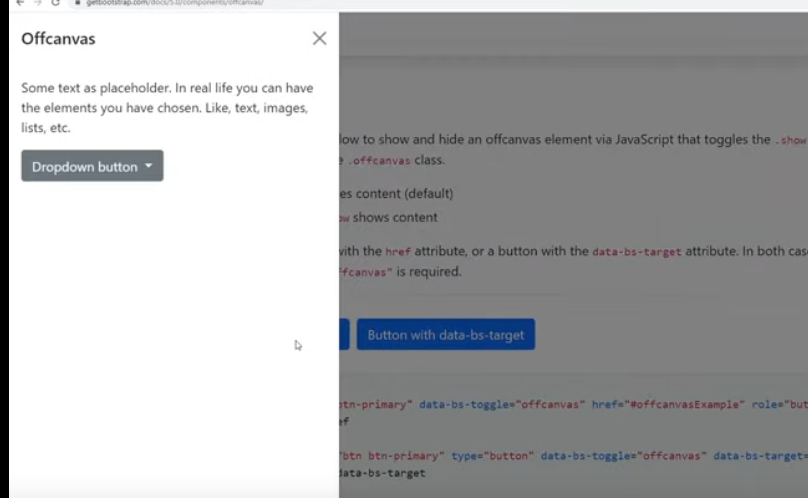Click the Offcanvas panel heading
Viewport: 808px width, 498px height.
point(58,39)
